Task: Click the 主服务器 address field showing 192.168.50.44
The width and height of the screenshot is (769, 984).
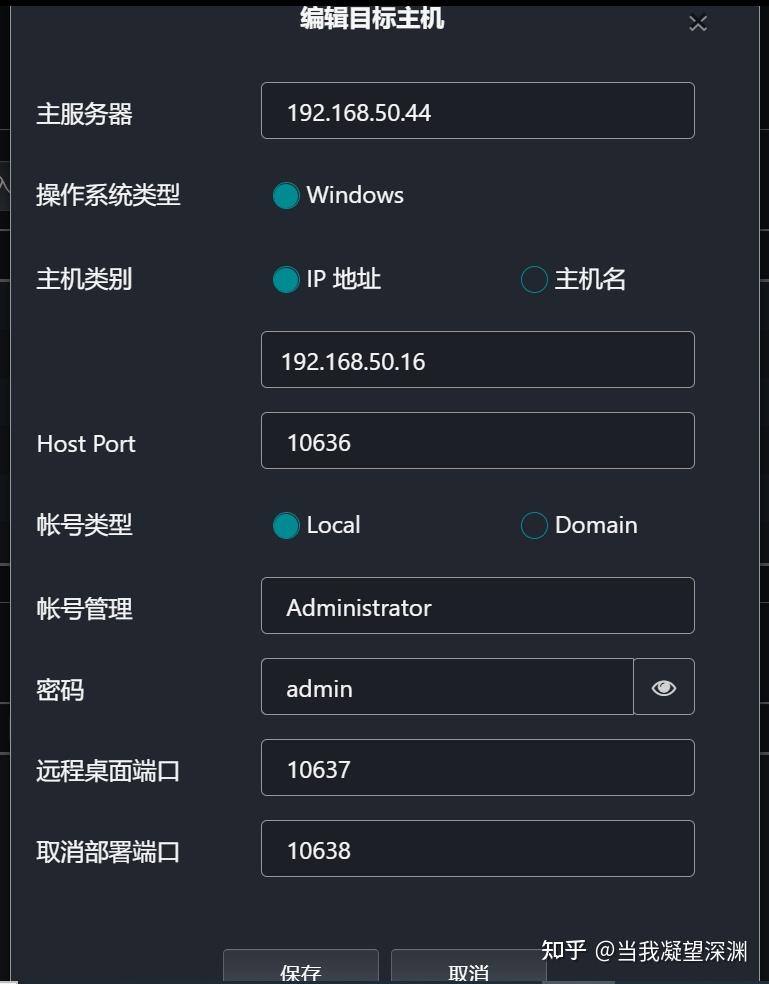Action: tap(477, 111)
